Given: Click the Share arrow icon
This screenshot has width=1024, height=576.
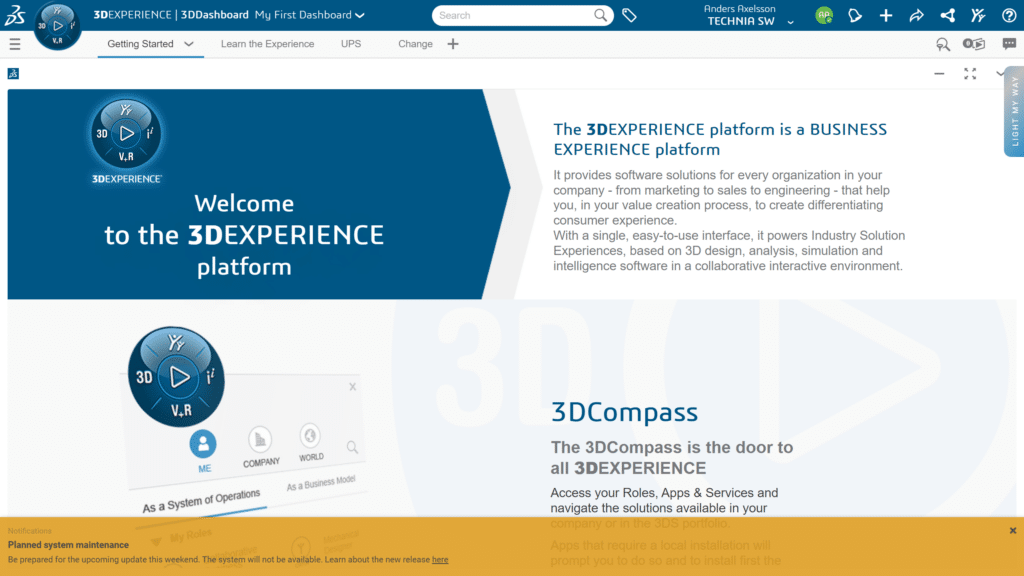Looking at the screenshot, I should (x=916, y=15).
